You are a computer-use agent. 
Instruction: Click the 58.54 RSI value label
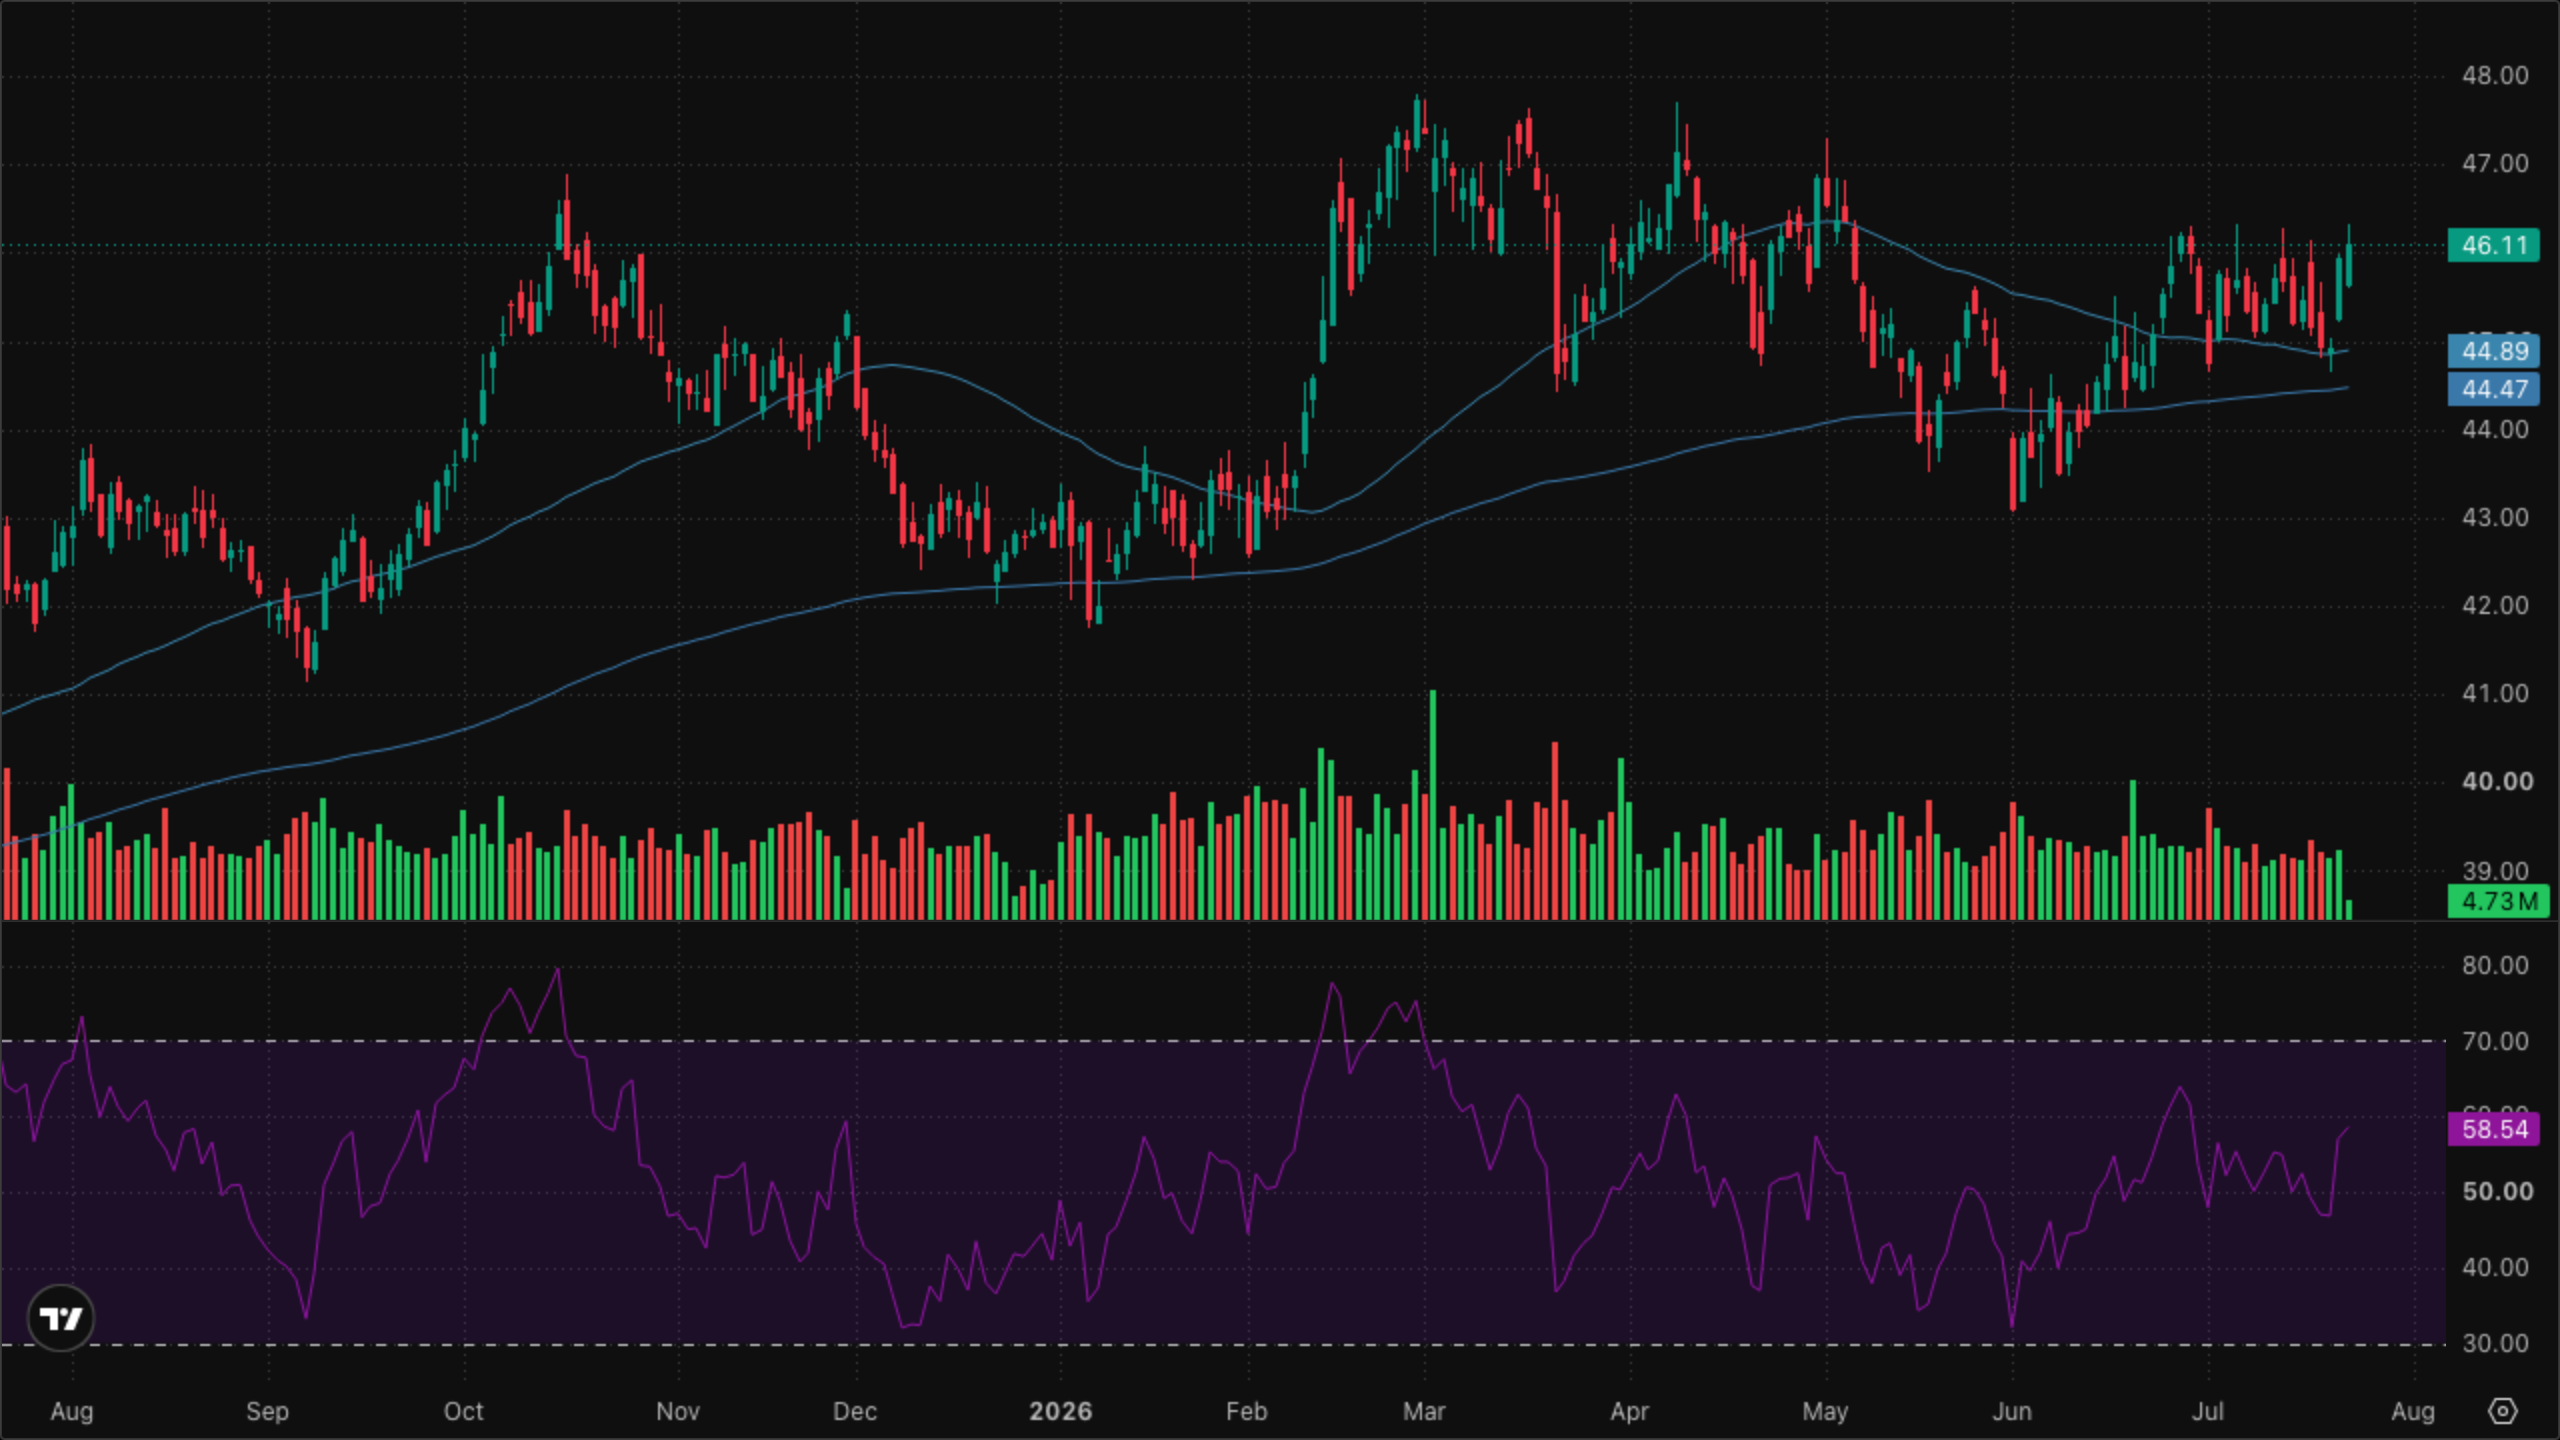[x=2493, y=1129]
